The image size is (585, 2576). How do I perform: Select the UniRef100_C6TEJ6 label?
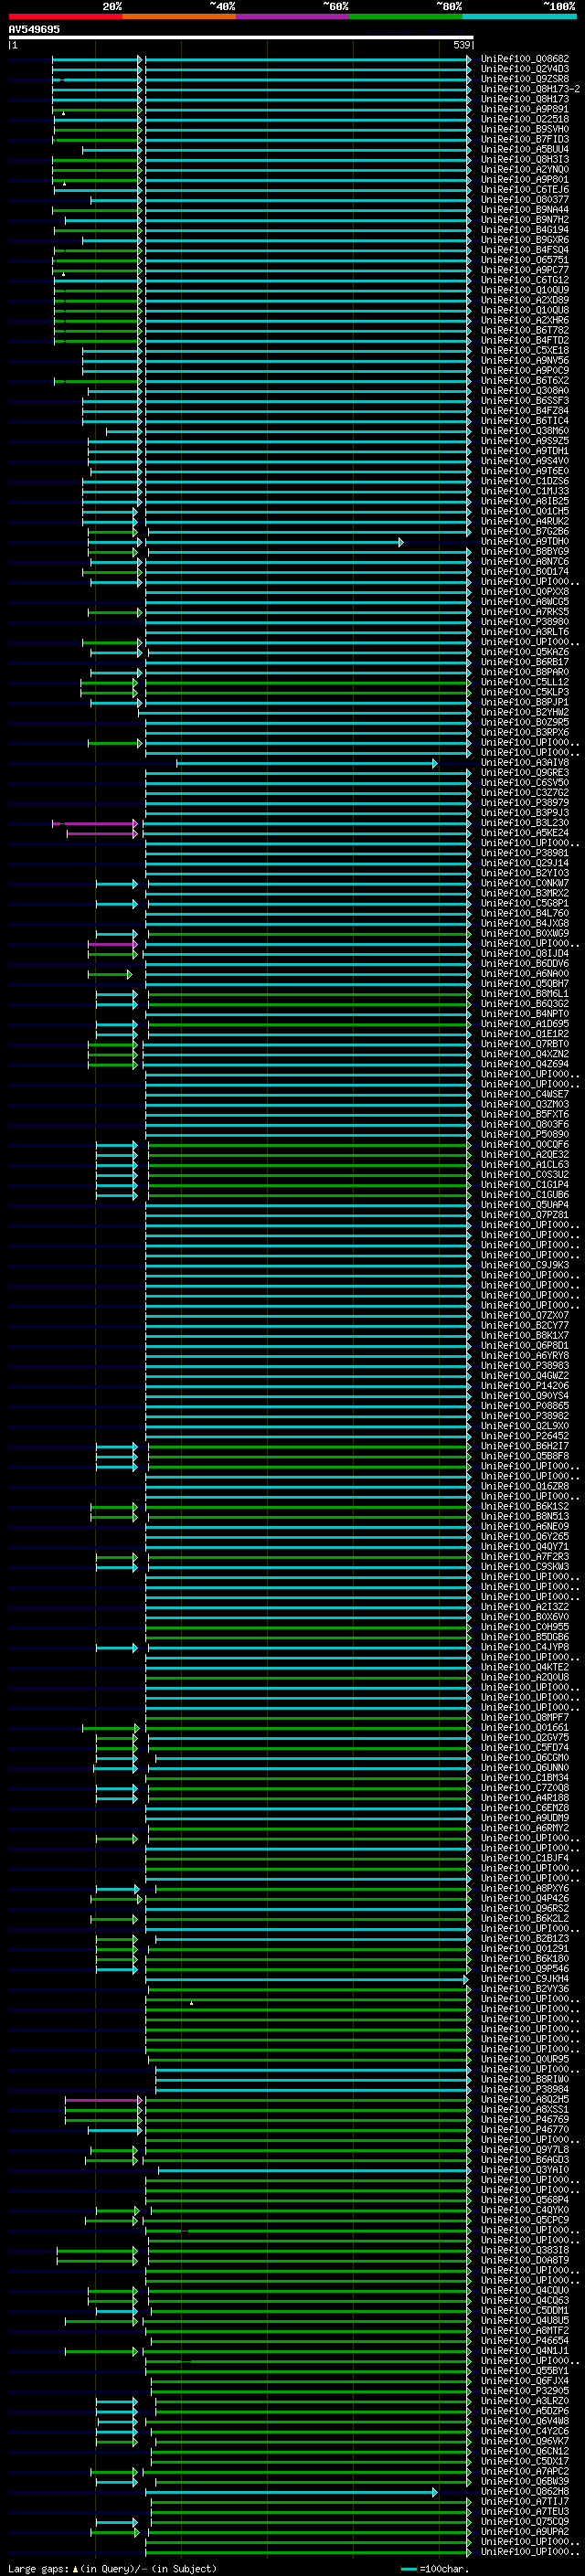point(525,189)
